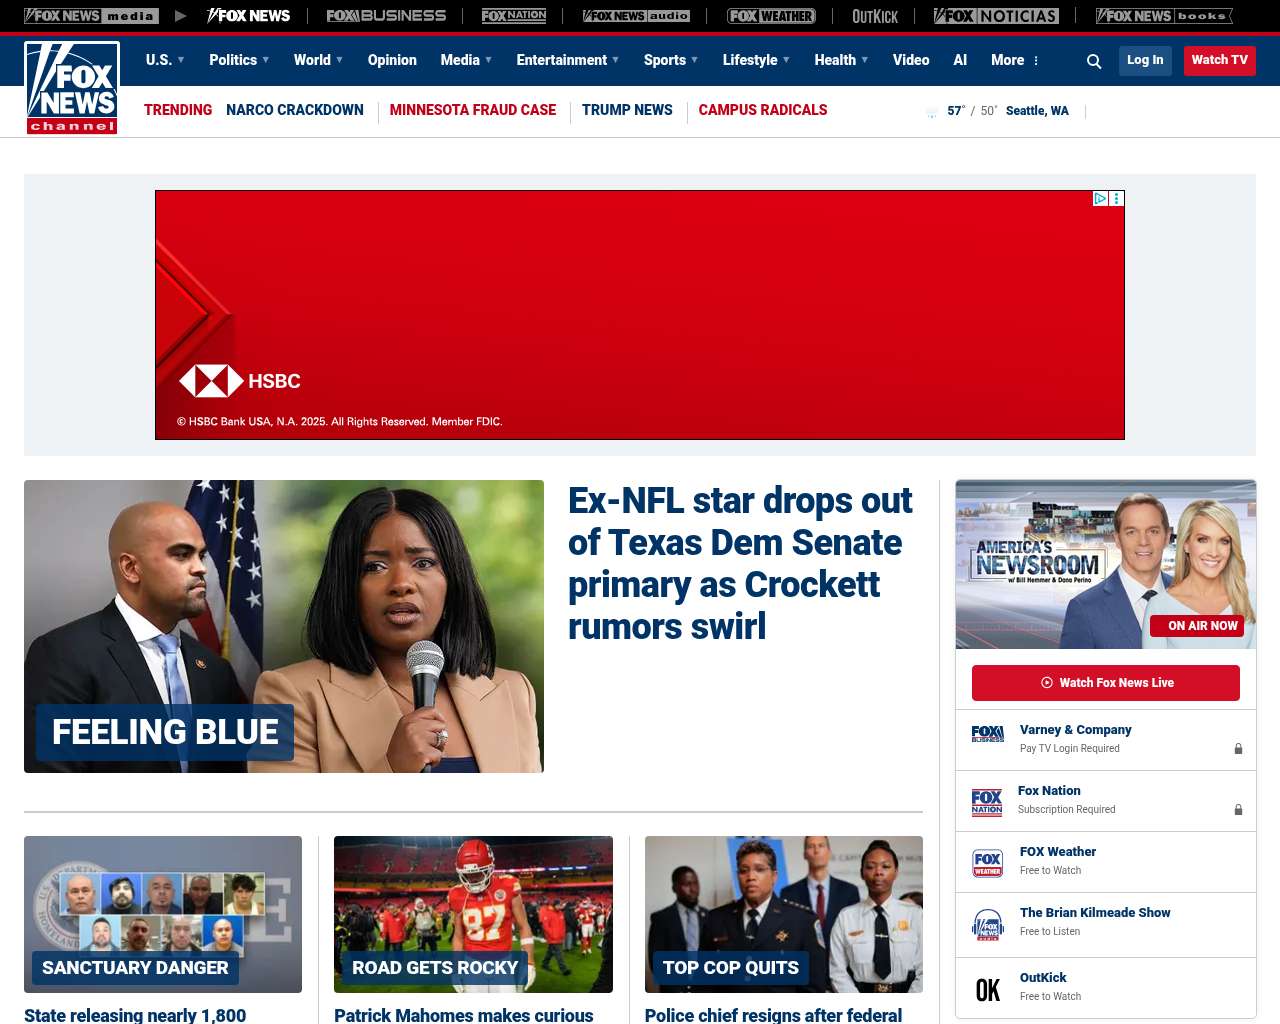Open Fox Weather logo in top bar

(x=771, y=16)
